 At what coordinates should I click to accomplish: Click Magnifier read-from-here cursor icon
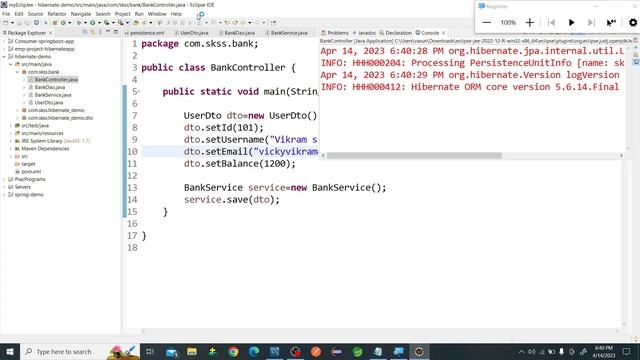point(611,23)
